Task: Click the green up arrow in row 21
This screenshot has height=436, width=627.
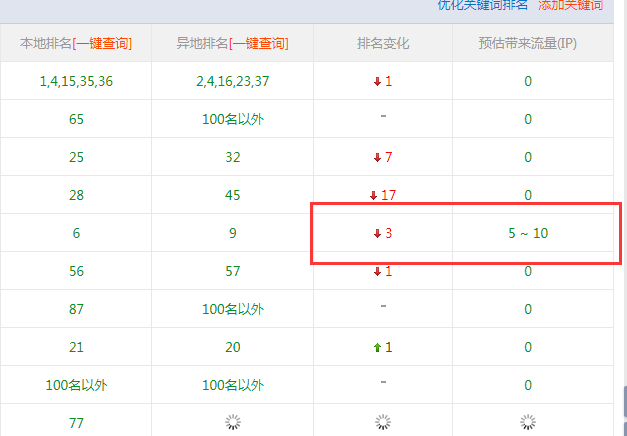Action: point(377,348)
